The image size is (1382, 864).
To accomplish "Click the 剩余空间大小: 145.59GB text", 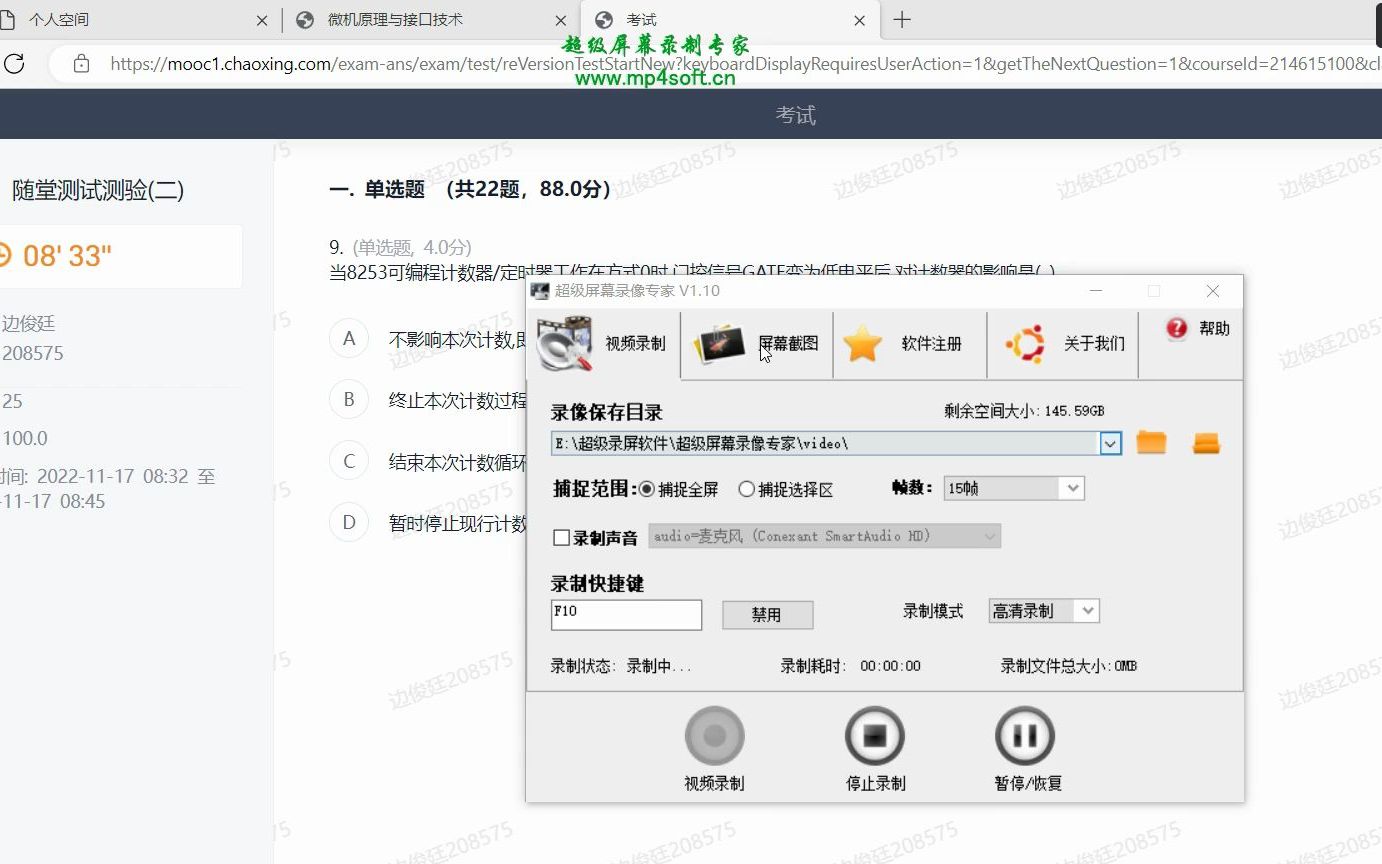I will click(x=1024, y=411).
